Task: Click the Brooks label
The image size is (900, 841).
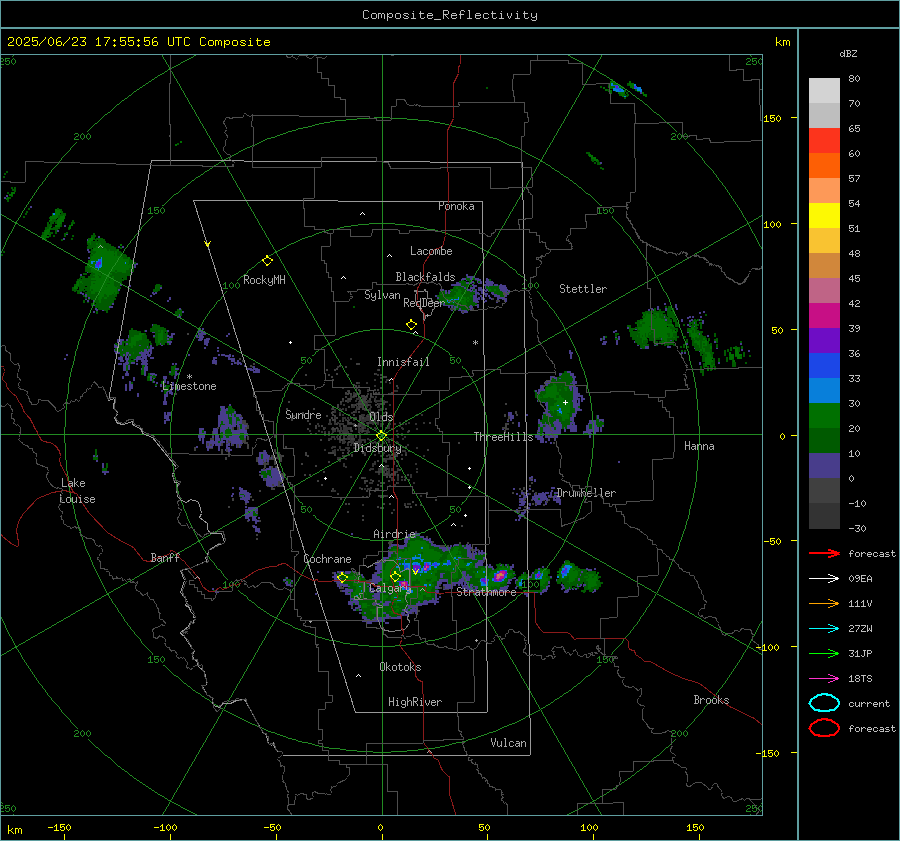Action: 711,700
